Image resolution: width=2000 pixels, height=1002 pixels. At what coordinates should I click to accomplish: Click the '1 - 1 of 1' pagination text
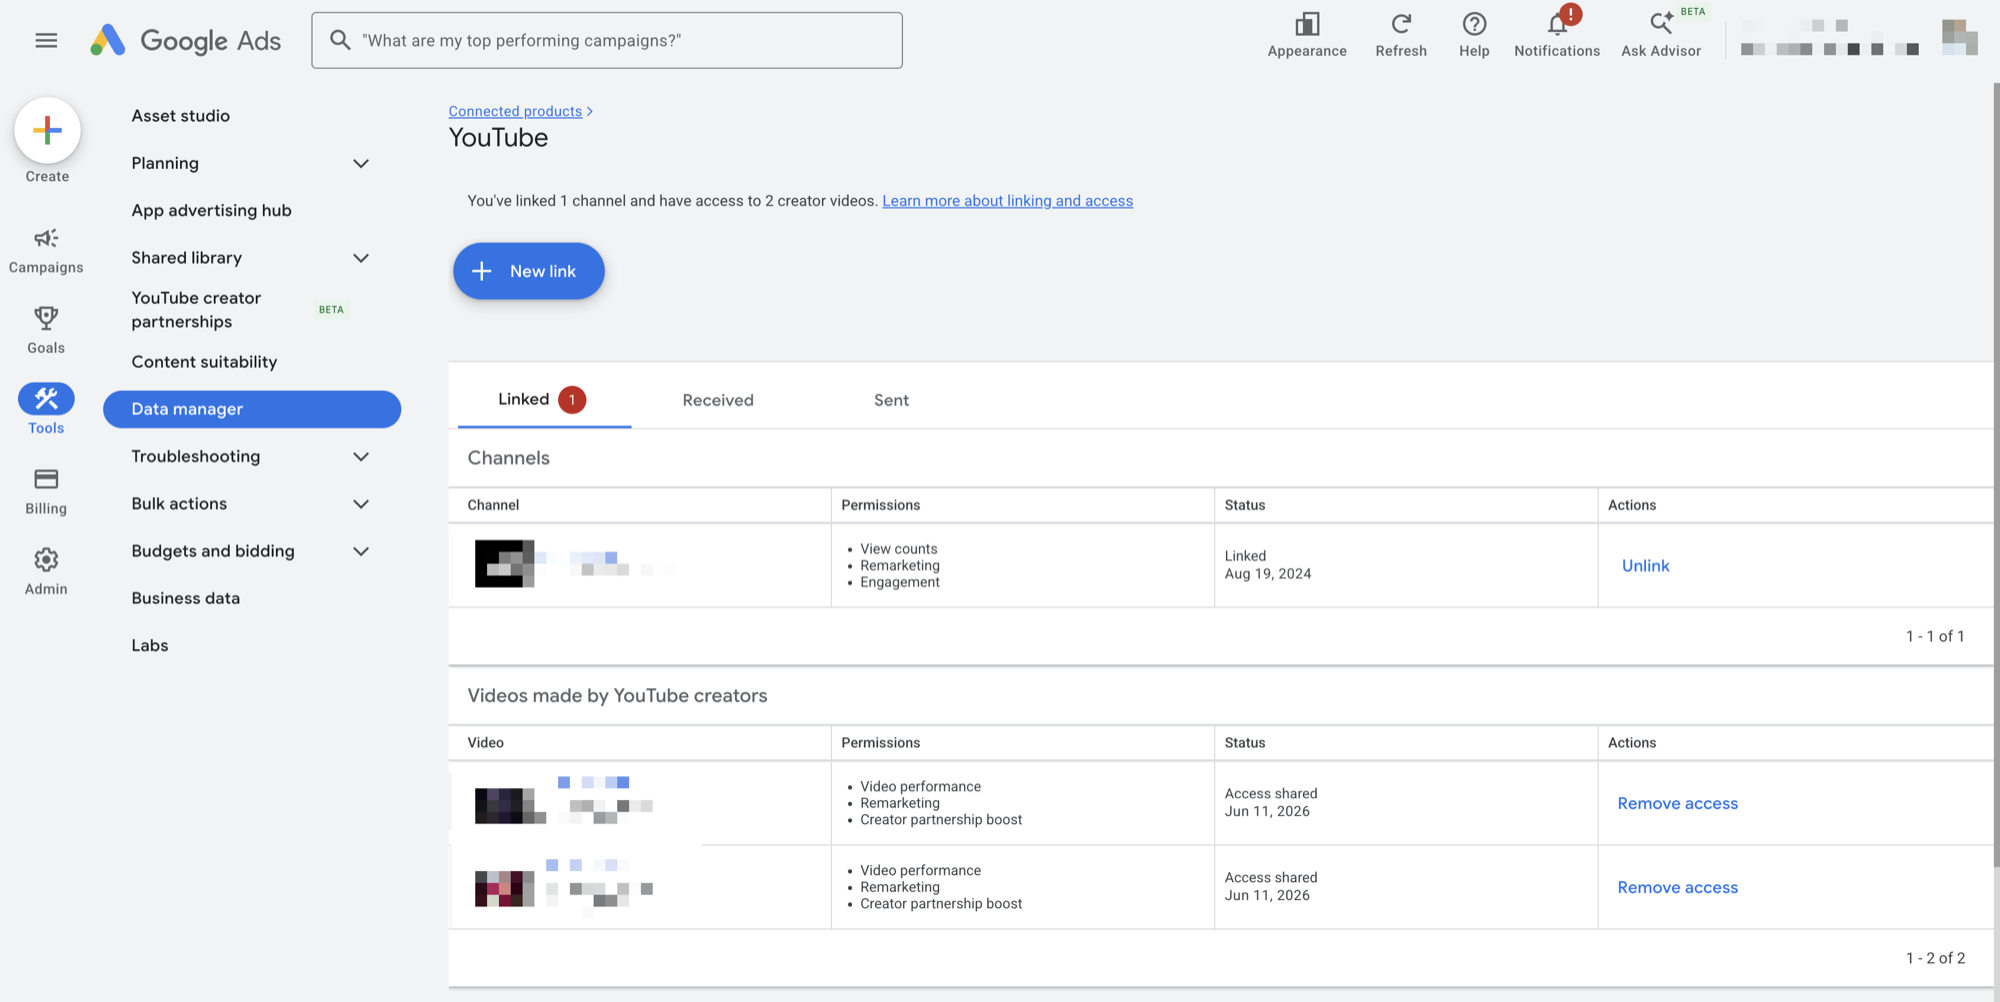tap(1935, 636)
